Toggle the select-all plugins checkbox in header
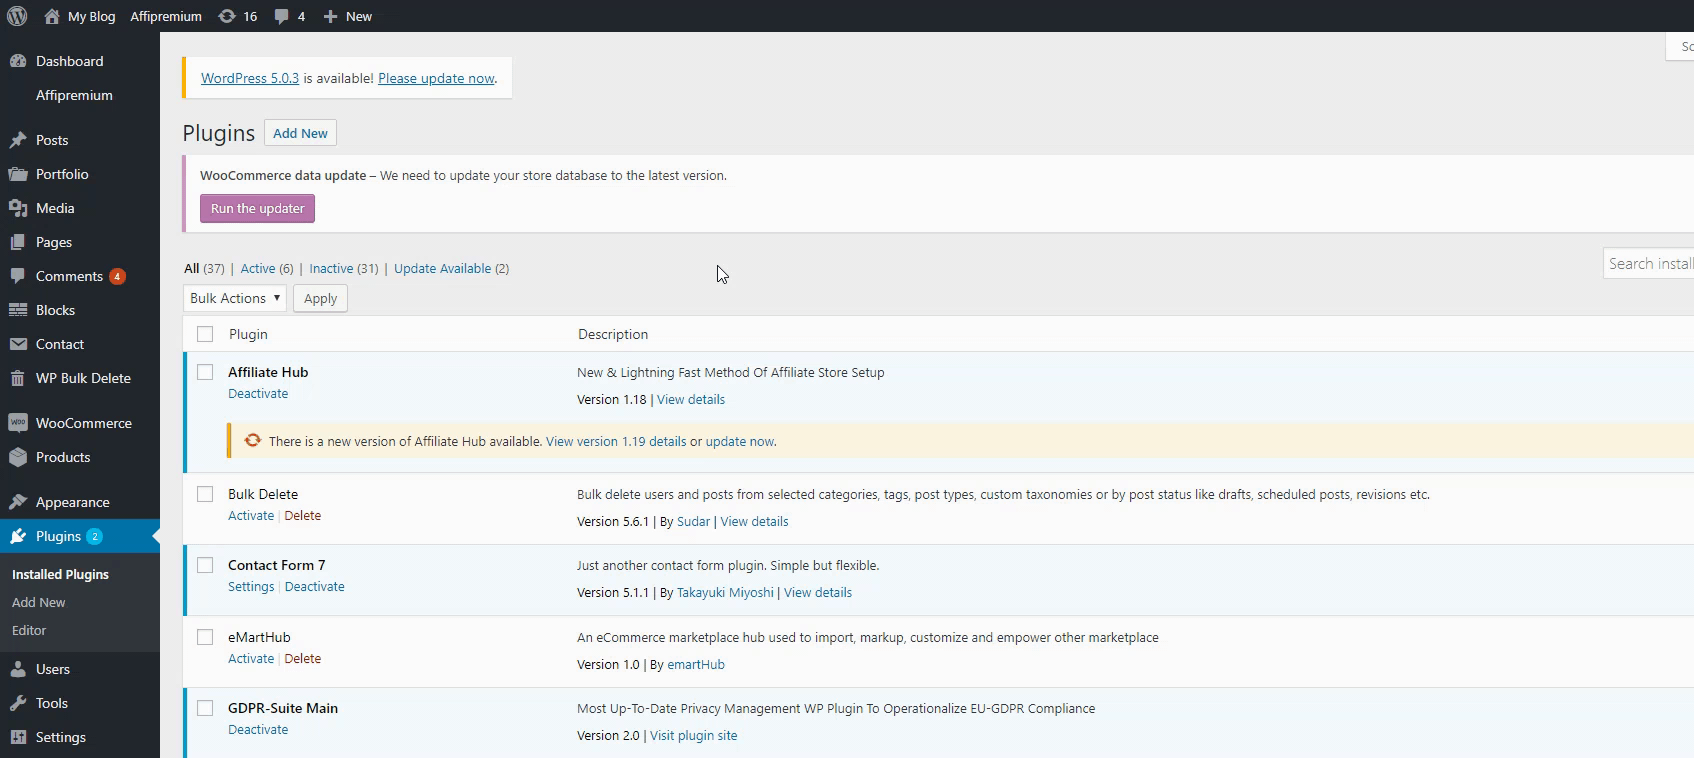The image size is (1694, 758). tap(205, 334)
